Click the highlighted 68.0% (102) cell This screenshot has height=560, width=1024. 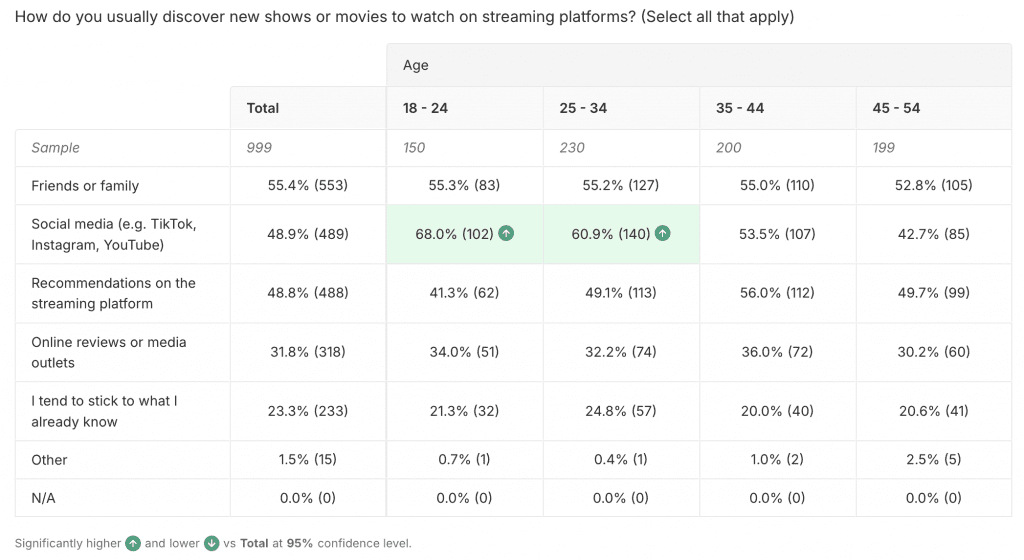point(455,234)
